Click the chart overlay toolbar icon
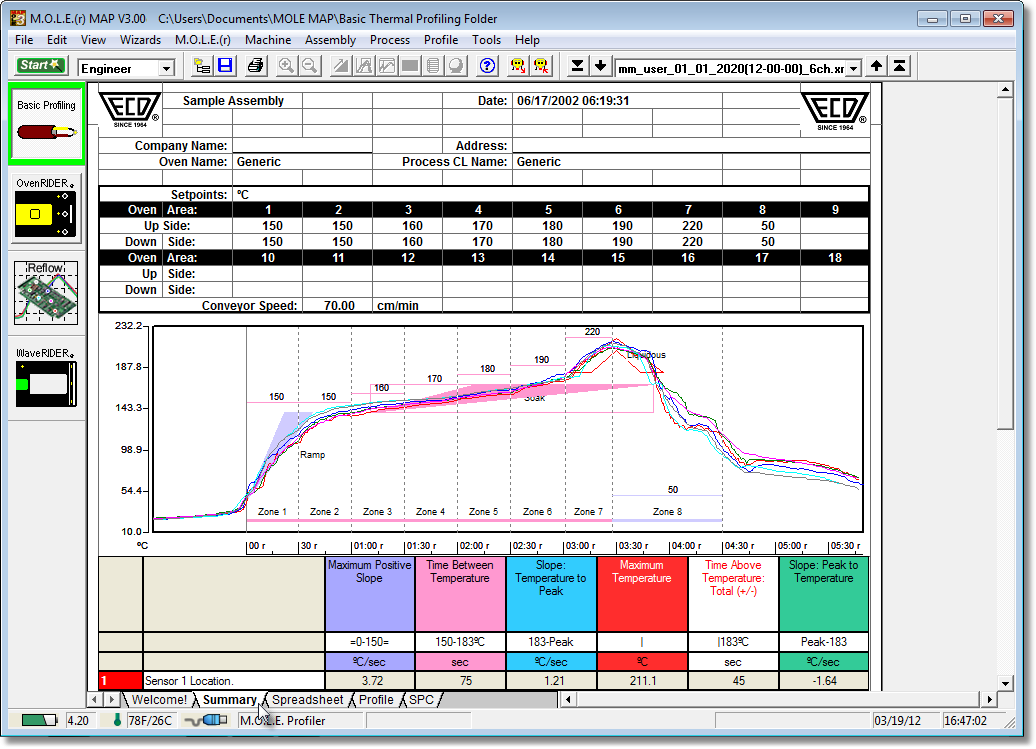Viewport: 1036px width, 749px height. tap(387, 65)
